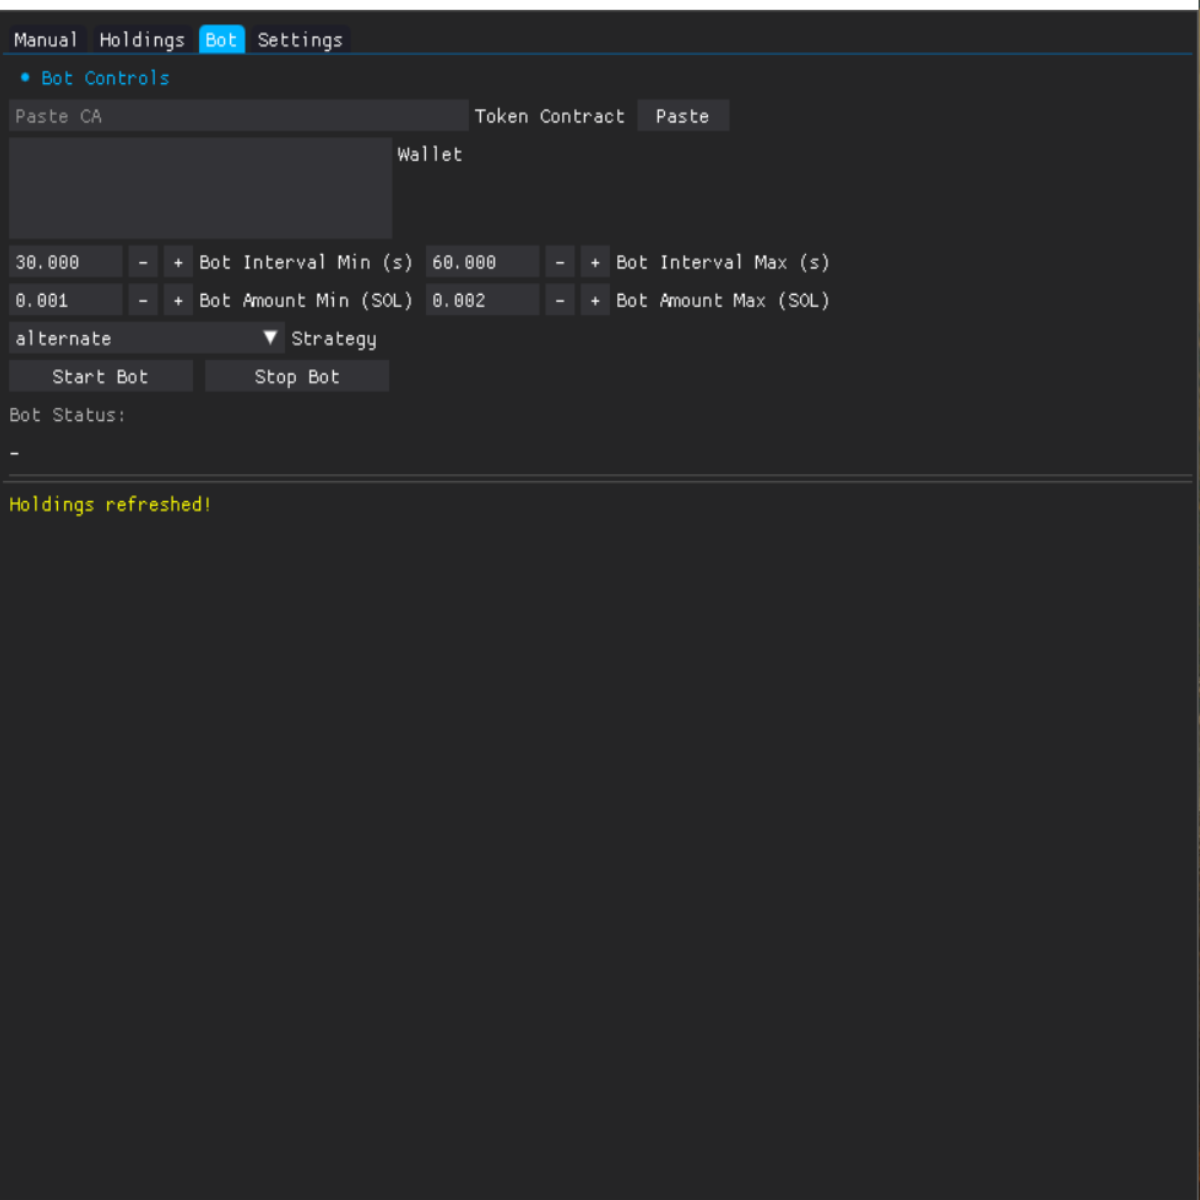Go to the Settings tab

300,40
